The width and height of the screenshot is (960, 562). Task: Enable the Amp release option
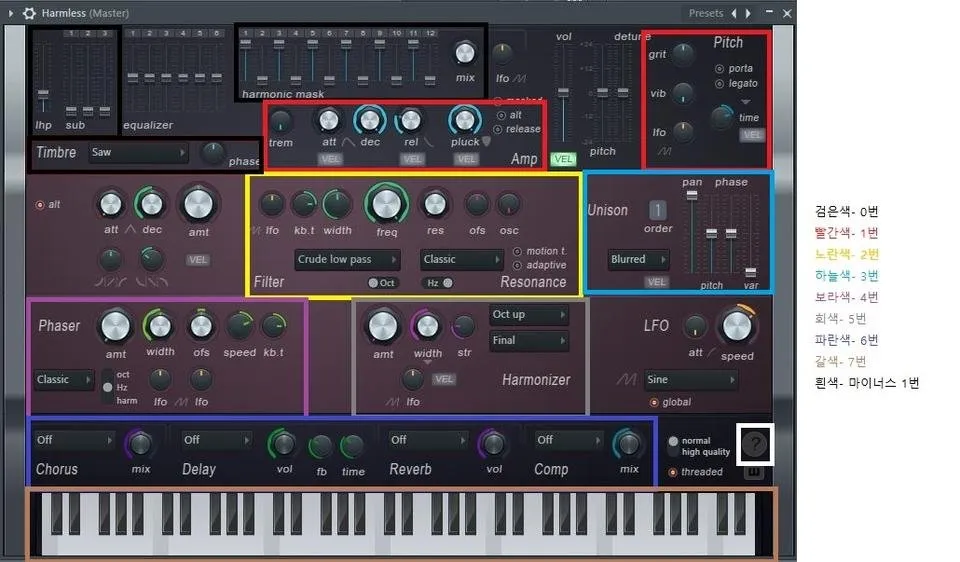coord(497,129)
